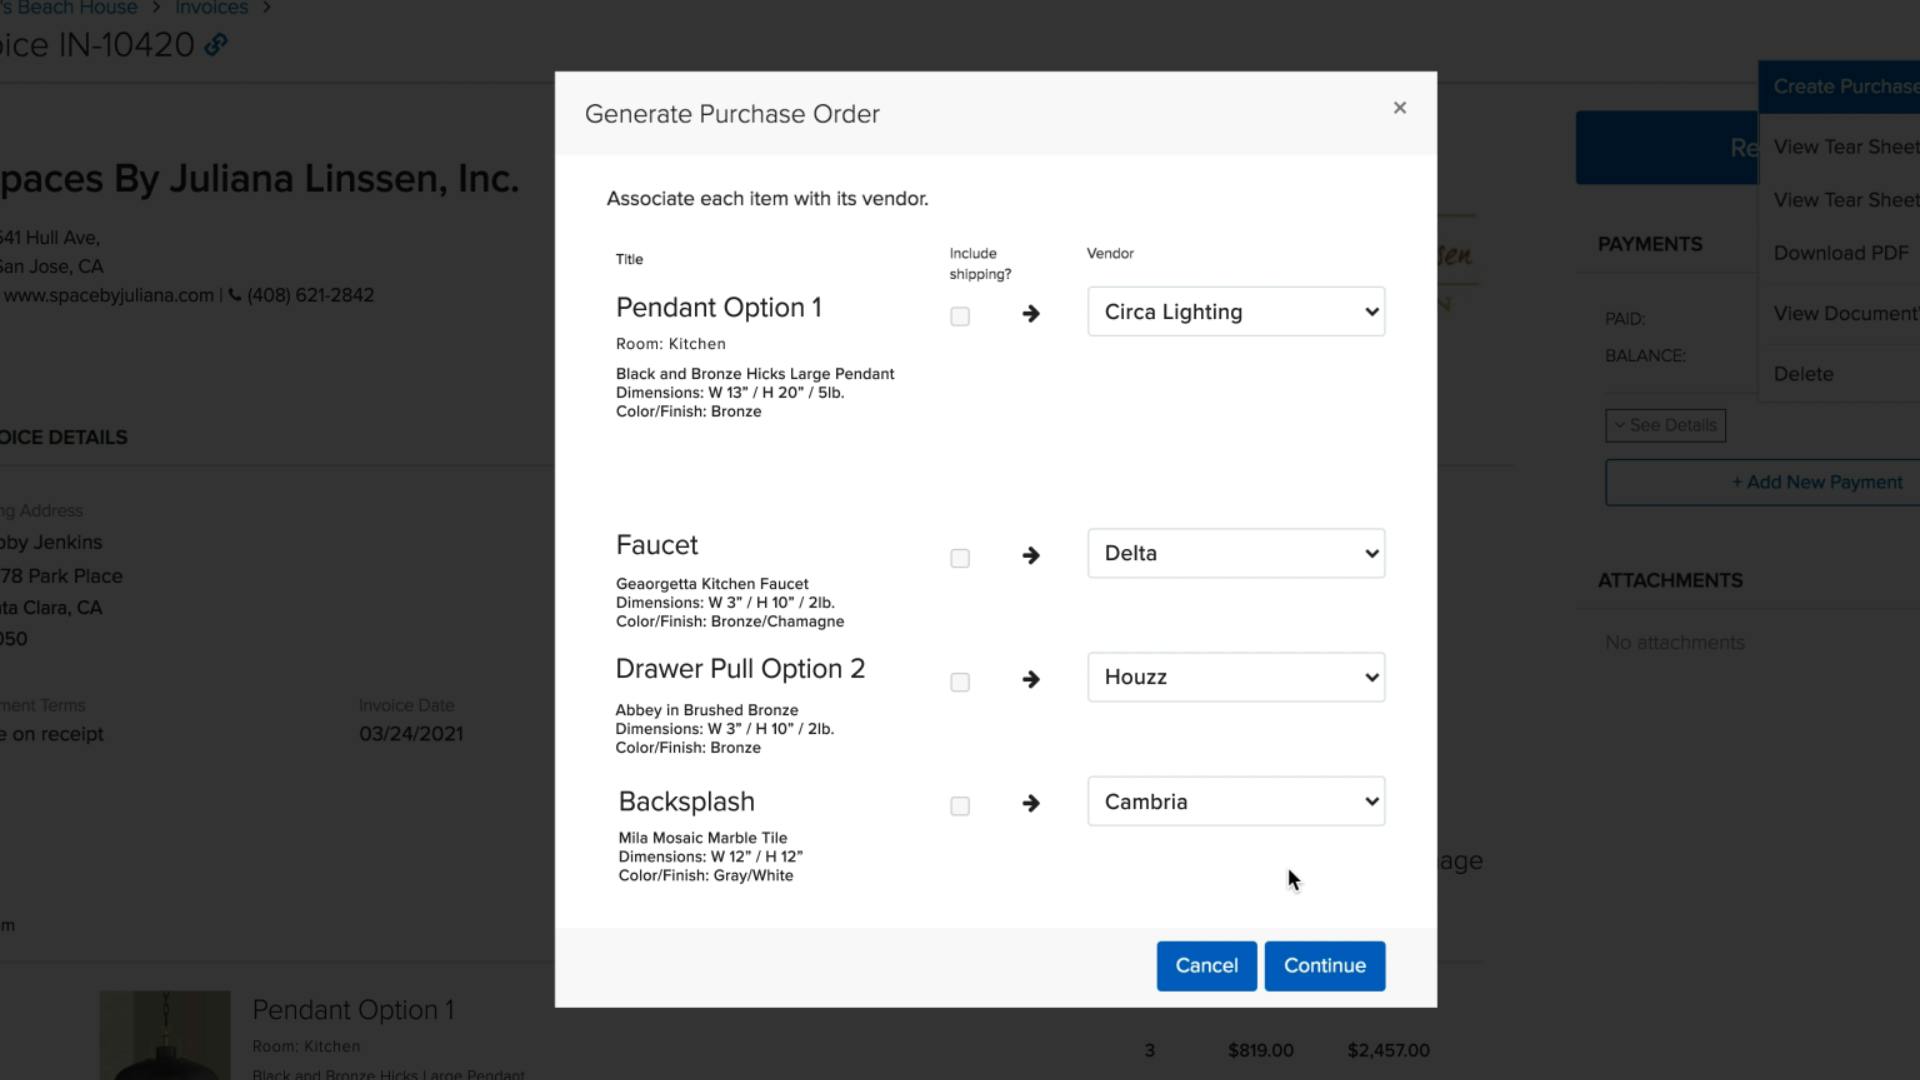Click $819.00 unit price
The image size is (1920, 1080).
point(1261,1051)
